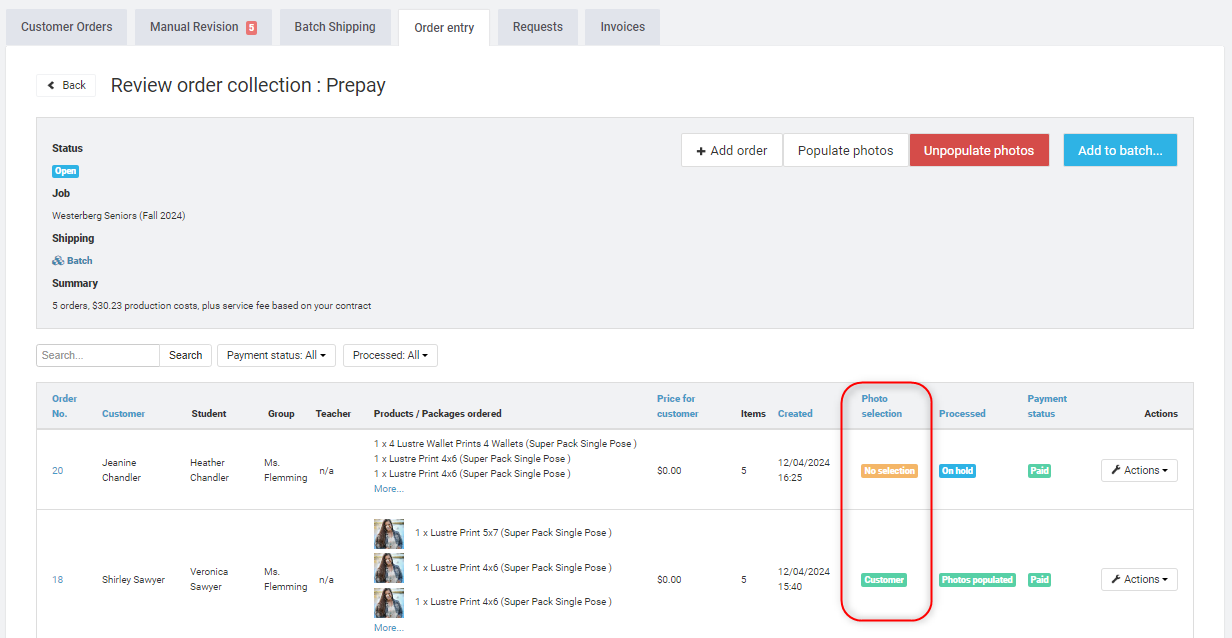Click the order summary production costs text

pyautogui.click(x=211, y=305)
